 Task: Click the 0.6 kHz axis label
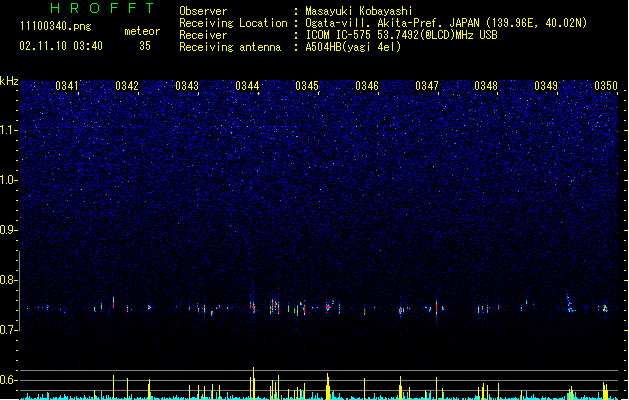pos(9,380)
